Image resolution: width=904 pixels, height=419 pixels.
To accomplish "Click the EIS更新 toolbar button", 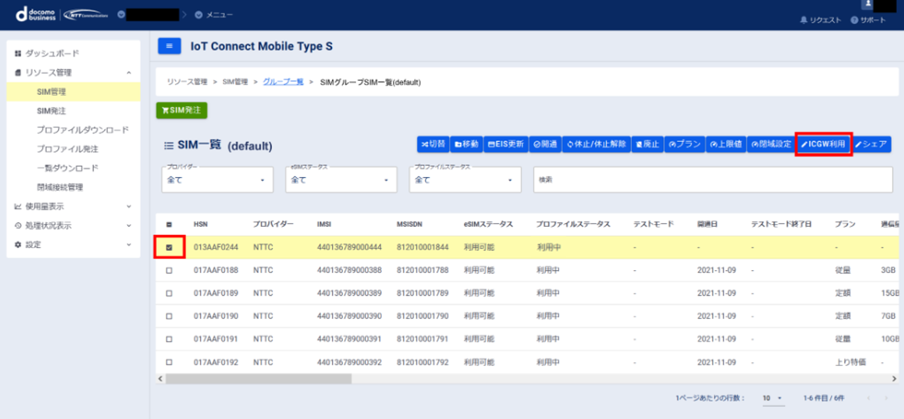I will [x=505, y=144].
